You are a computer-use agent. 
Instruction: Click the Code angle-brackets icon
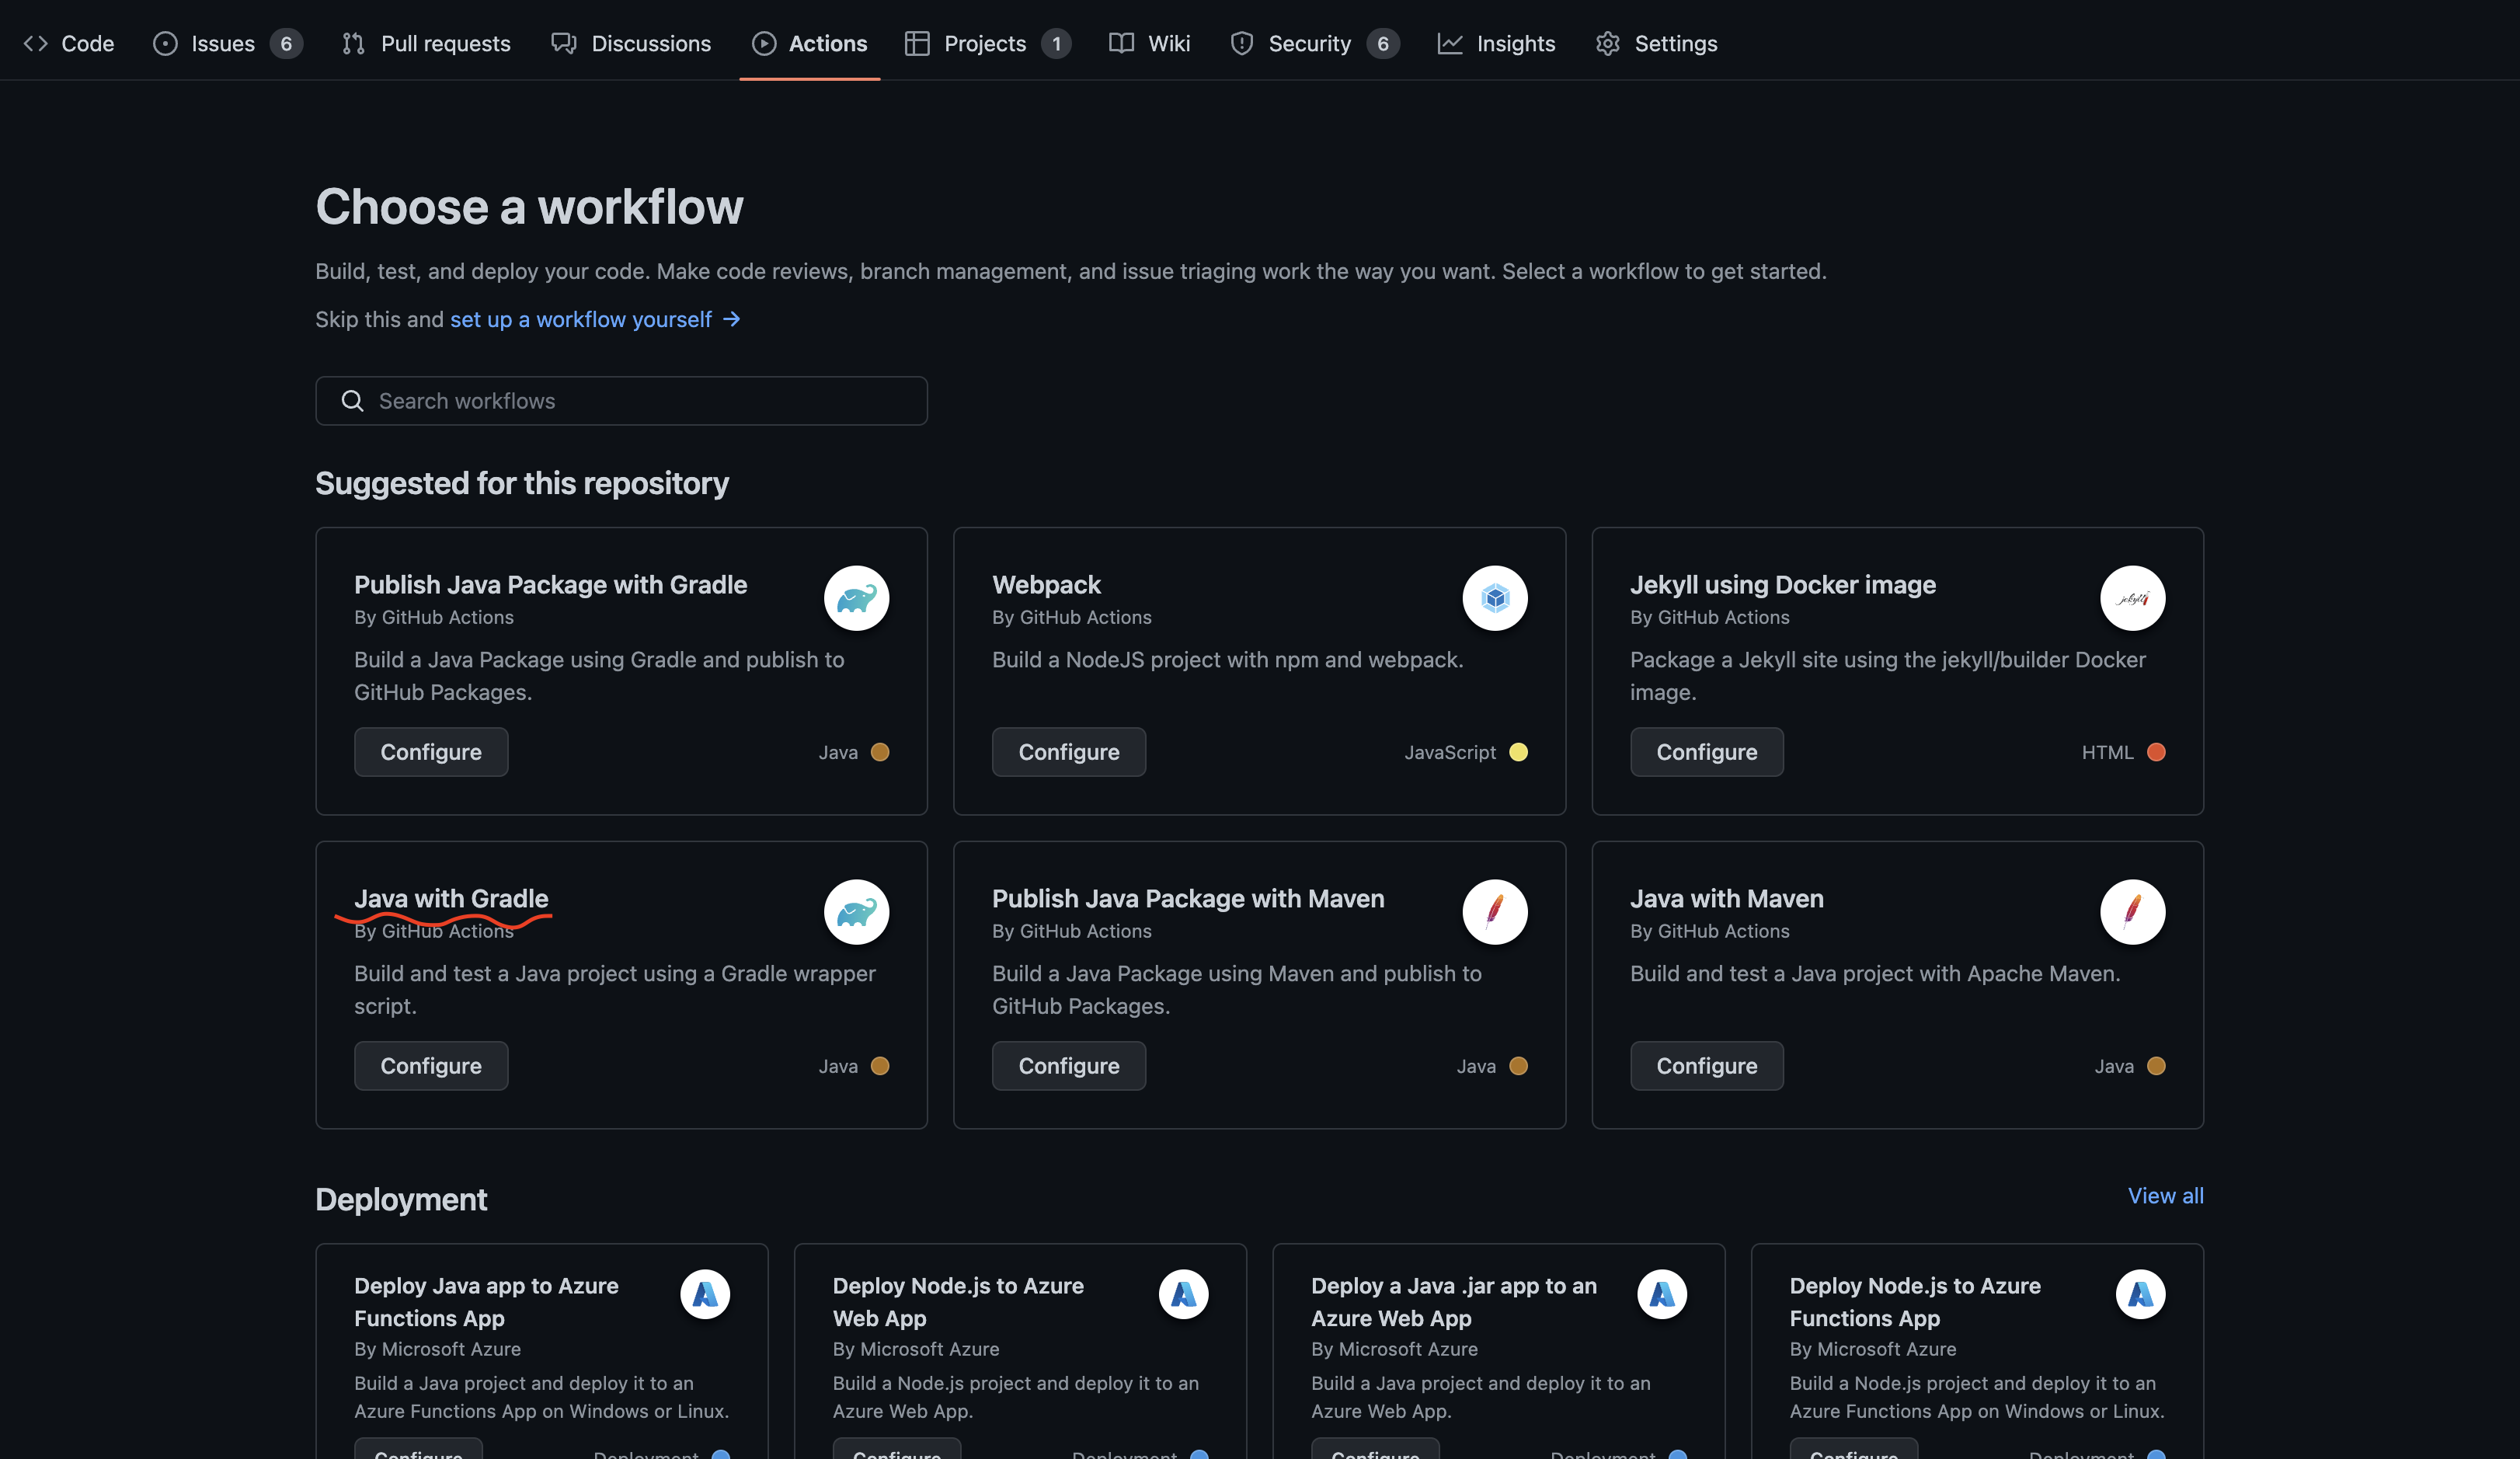tap(36, 43)
